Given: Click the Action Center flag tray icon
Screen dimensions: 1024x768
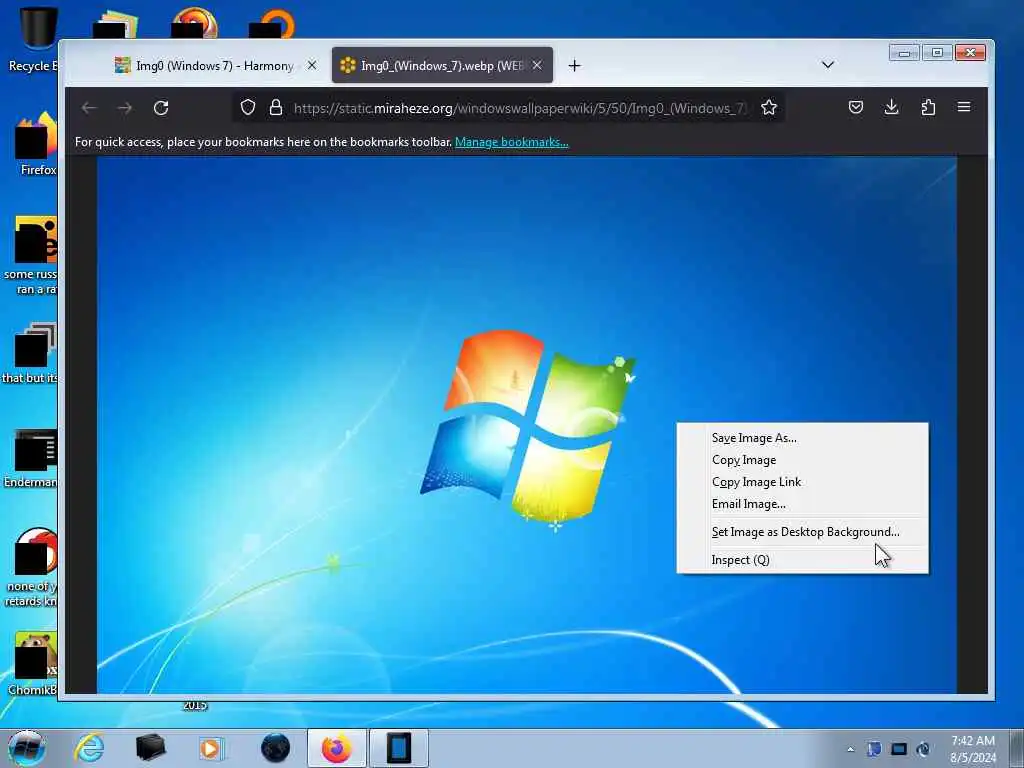Looking at the screenshot, I should click(x=874, y=749).
